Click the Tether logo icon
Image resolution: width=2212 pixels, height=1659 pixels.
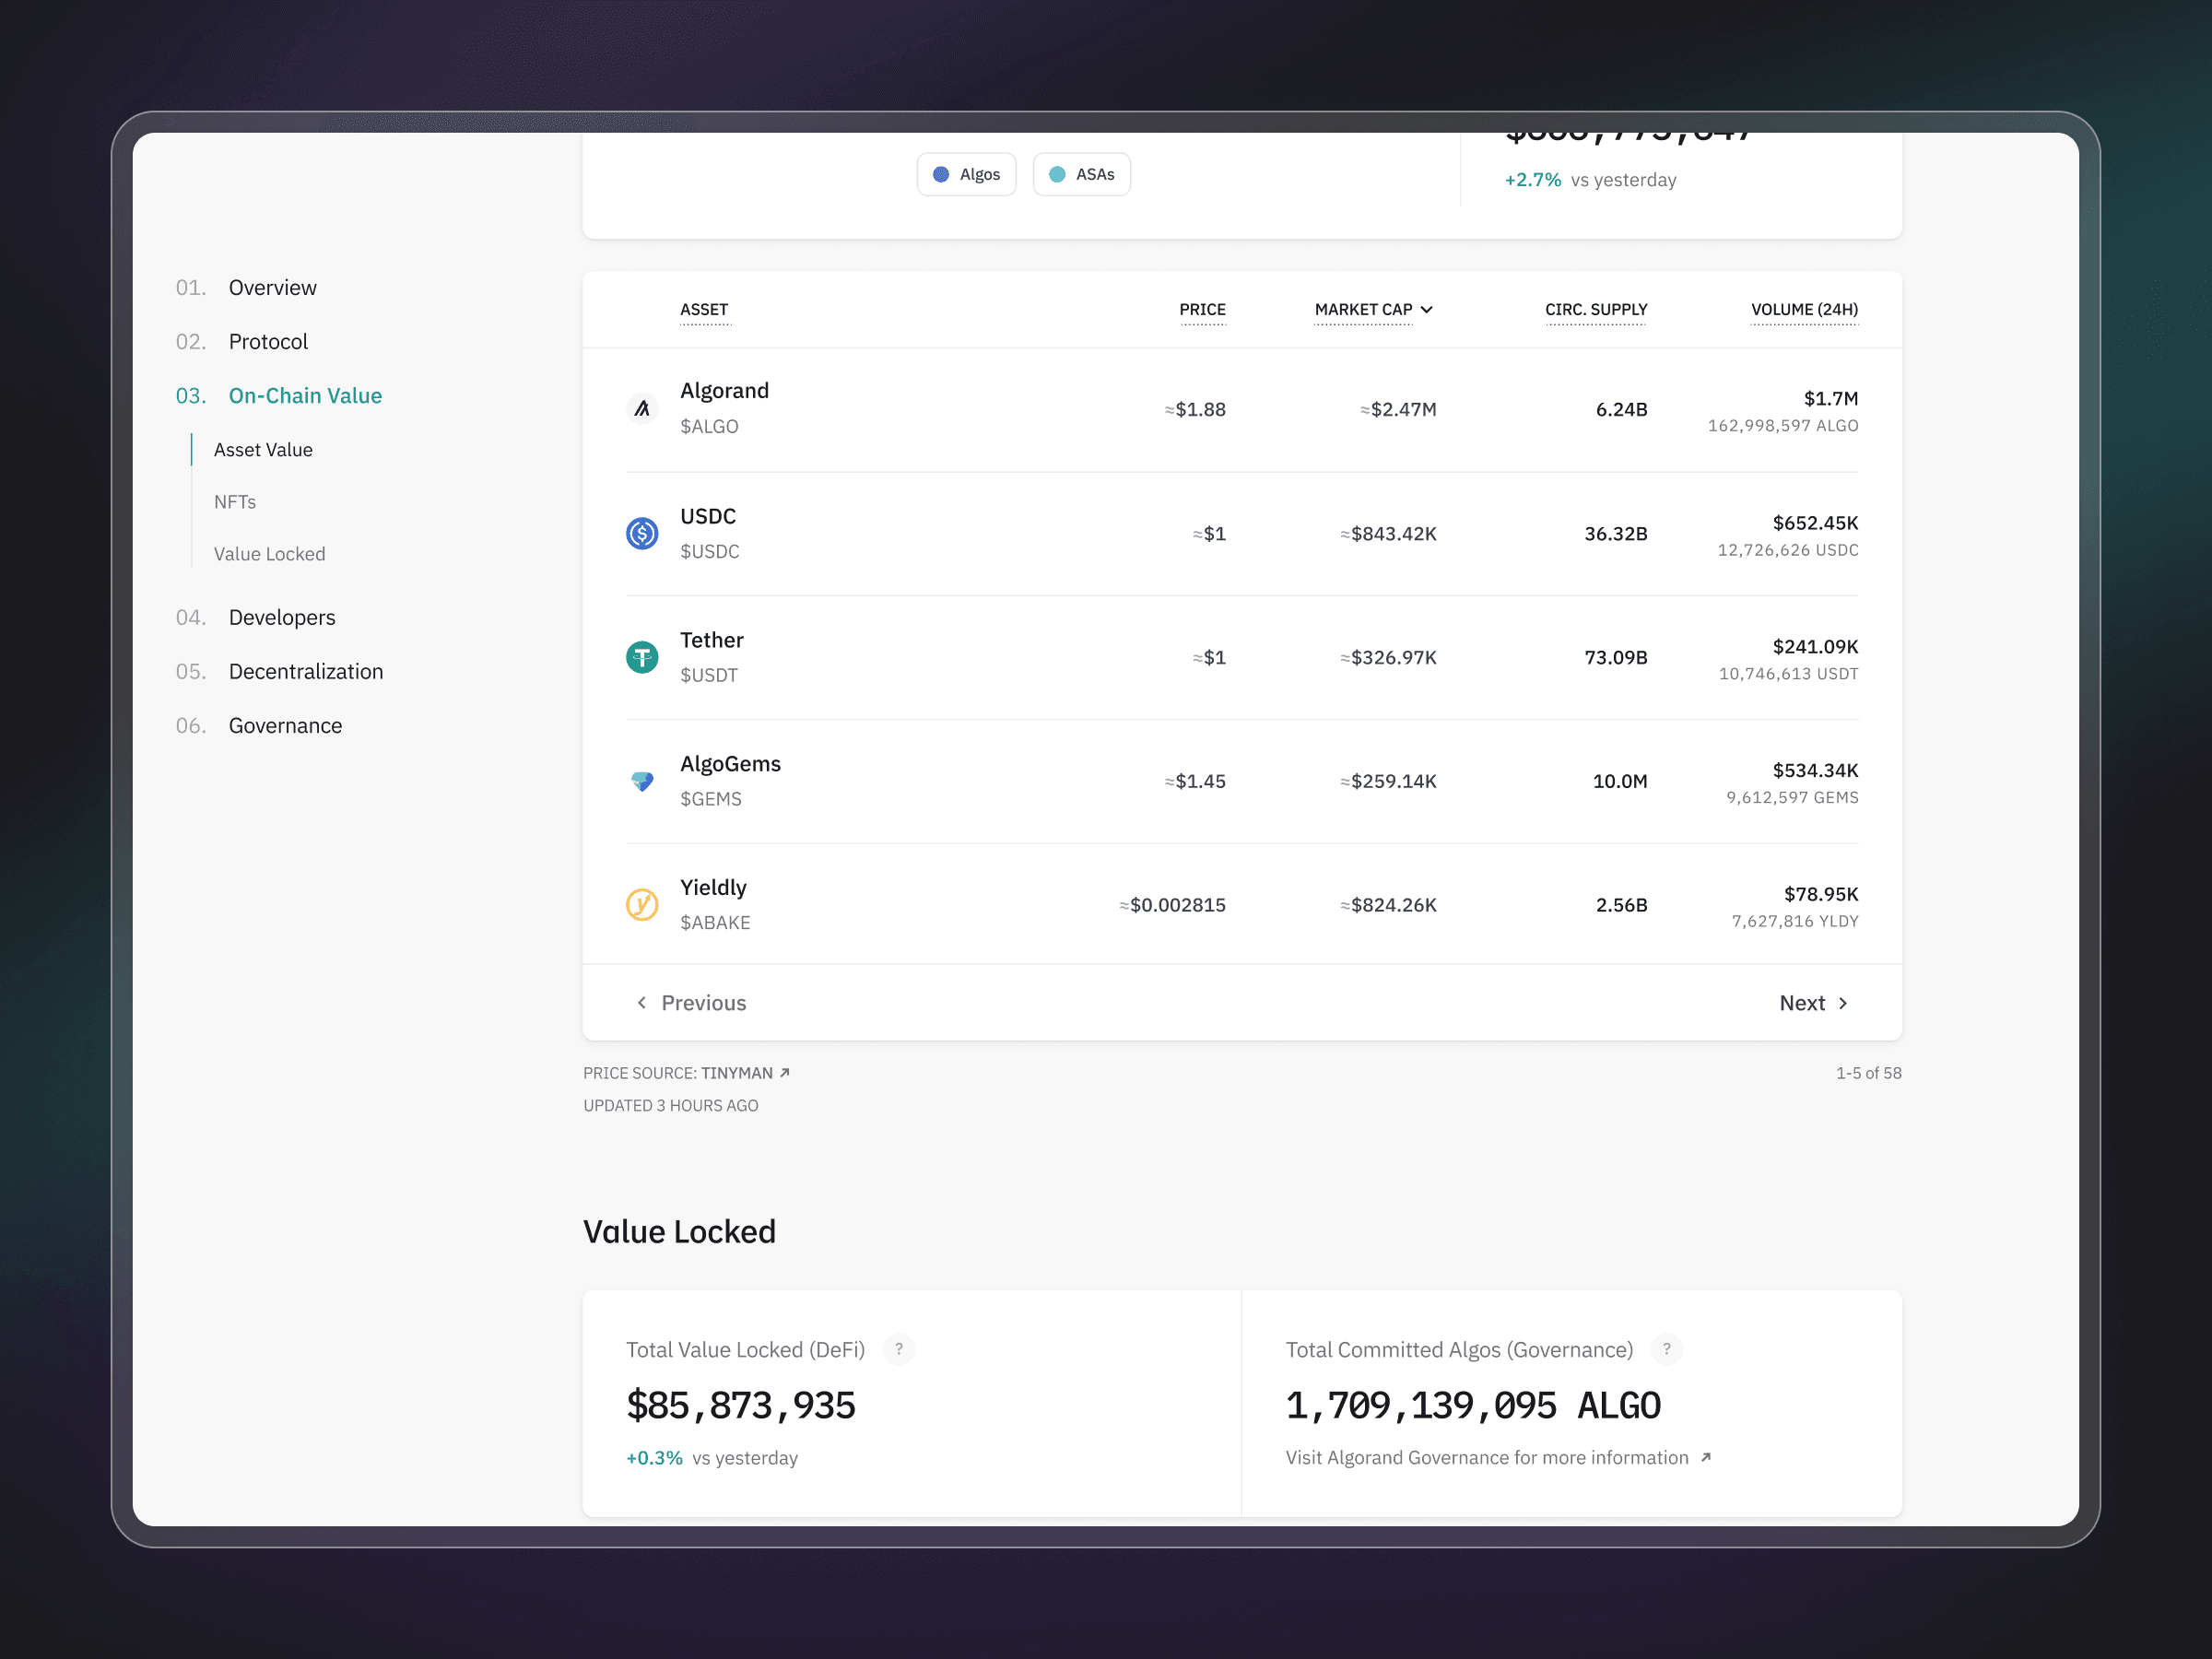pos(642,657)
